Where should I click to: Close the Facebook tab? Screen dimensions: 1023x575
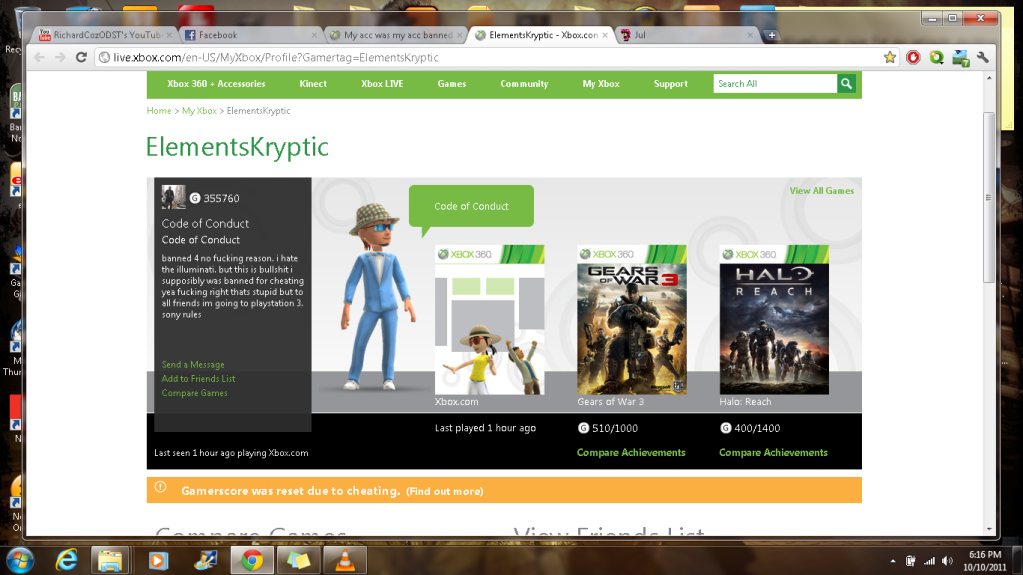pos(314,35)
